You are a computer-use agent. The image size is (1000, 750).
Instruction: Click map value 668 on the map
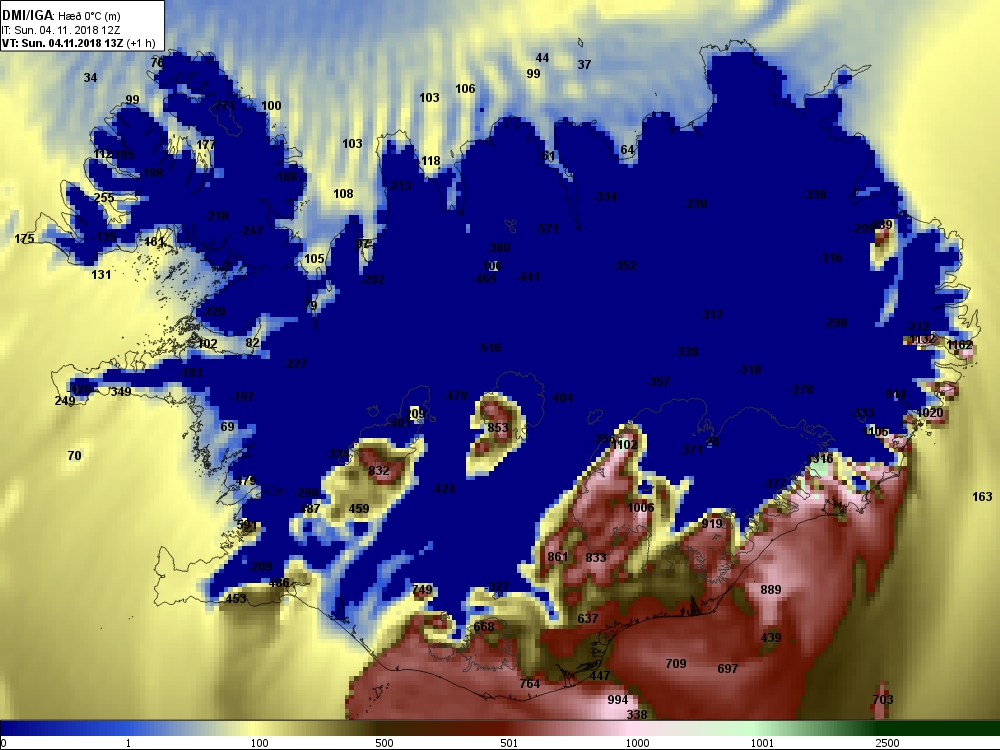pos(483,627)
